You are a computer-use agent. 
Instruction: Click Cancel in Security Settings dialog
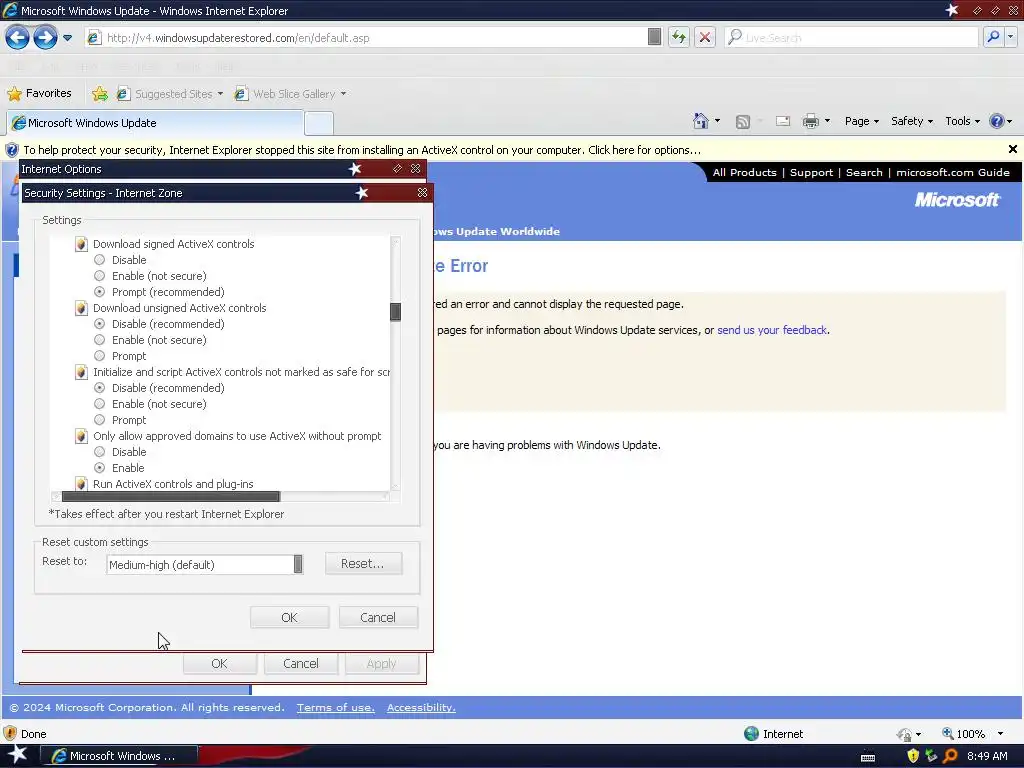[x=378, y=617]
